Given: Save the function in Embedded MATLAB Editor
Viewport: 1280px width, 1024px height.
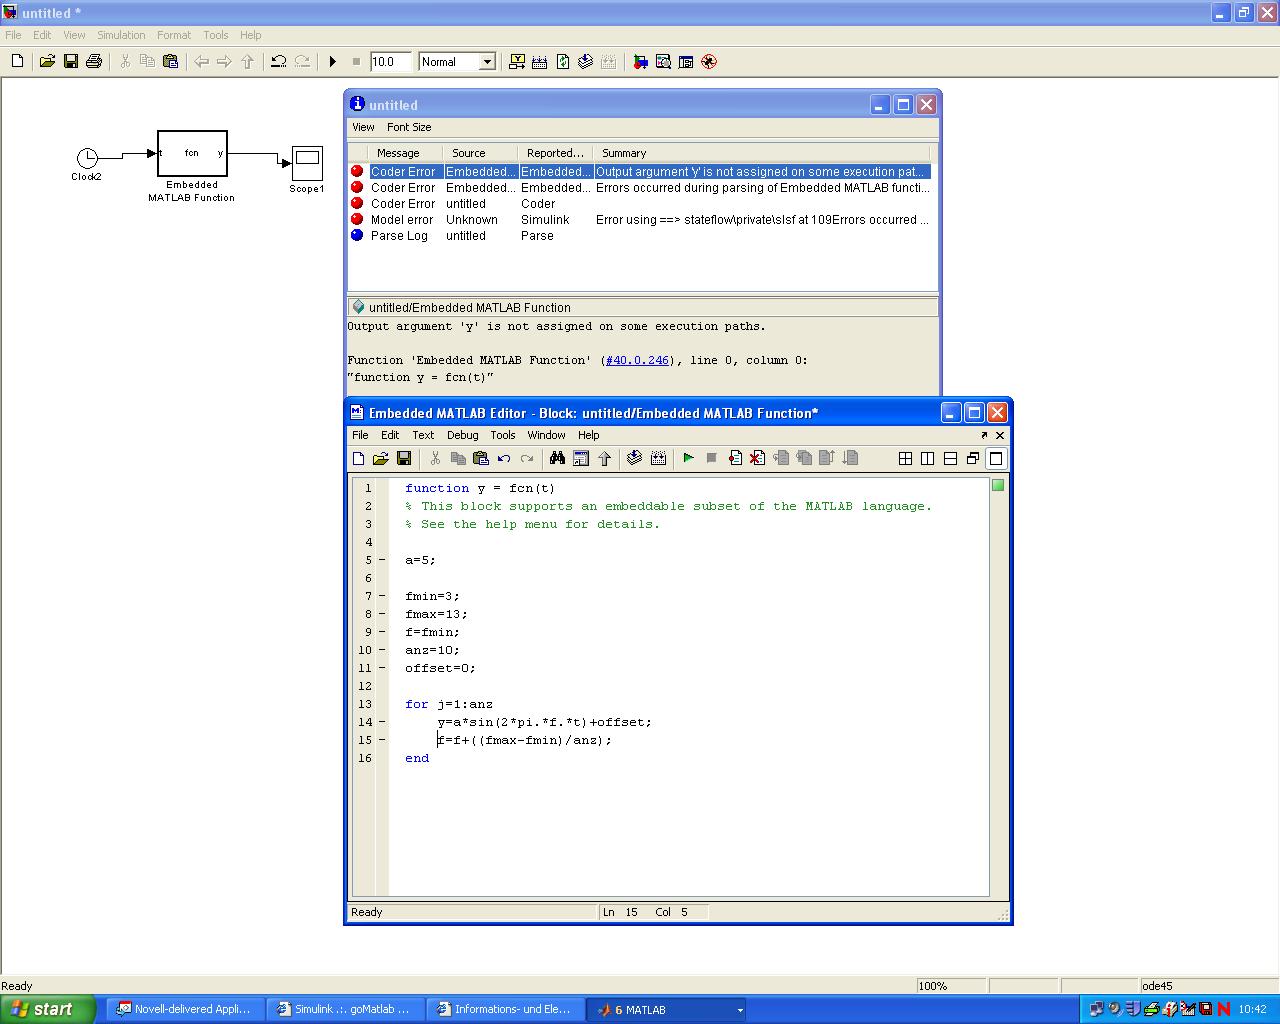Looking at the screenshot, I should [404, 458].
